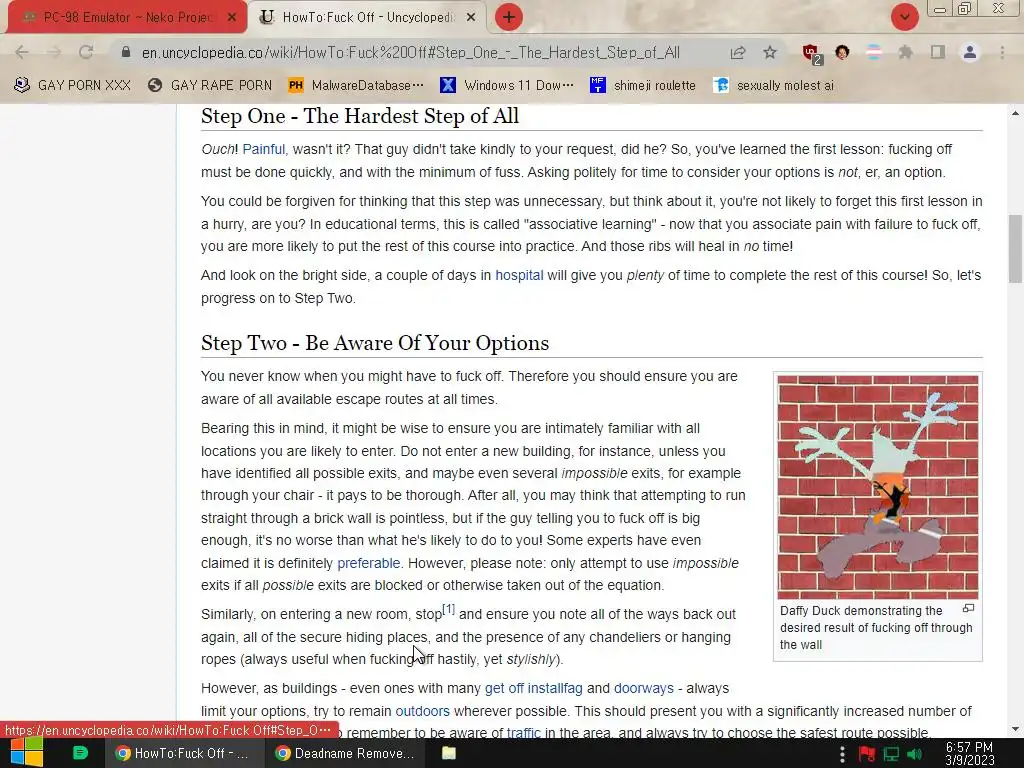This screenshot has width=1024, height=768.
Task: Close the HowTo Uncyclopedia tab
Action: [470, 18]
